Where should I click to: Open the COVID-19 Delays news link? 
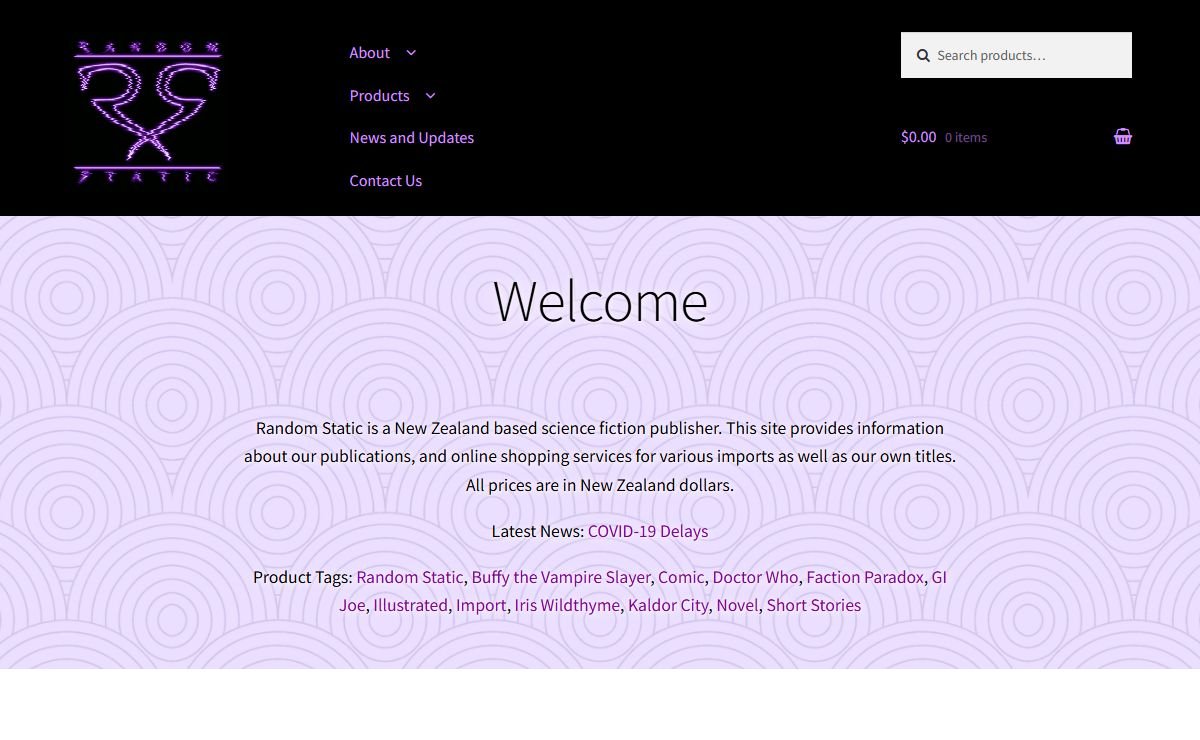pyautogui.click(x=648, y=531)
